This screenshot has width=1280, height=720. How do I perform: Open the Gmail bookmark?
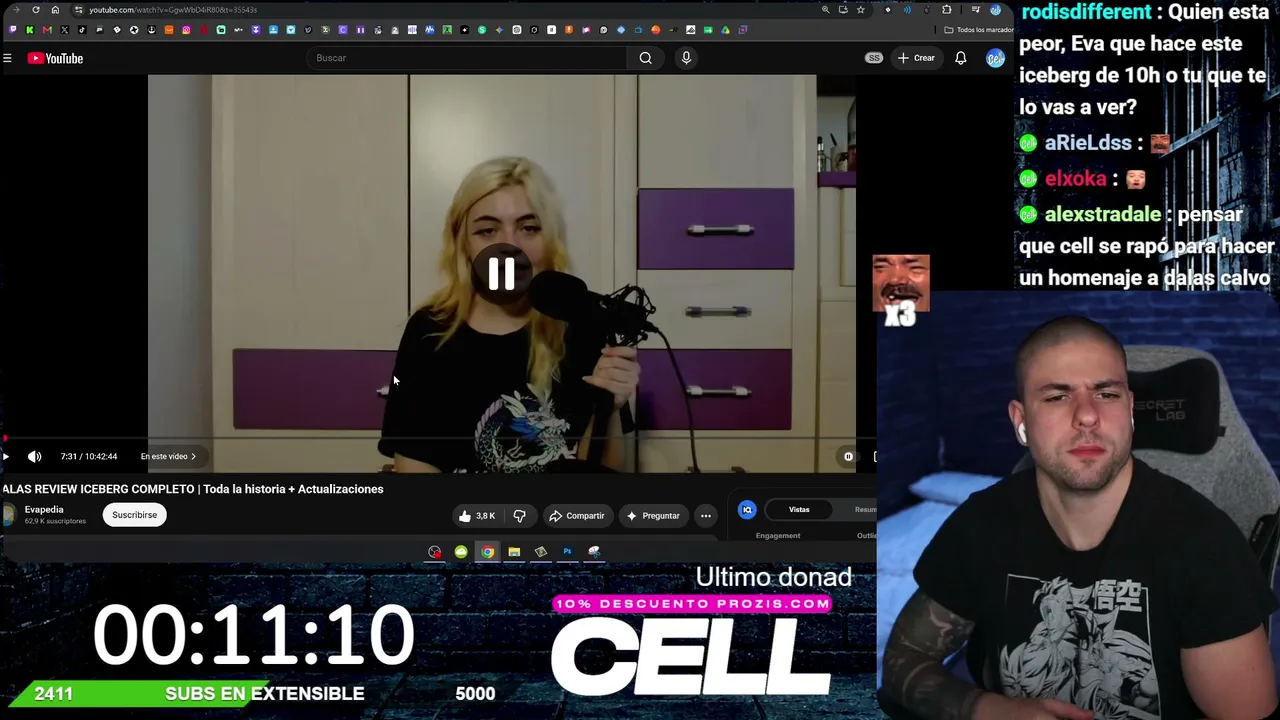pos(47,30)
